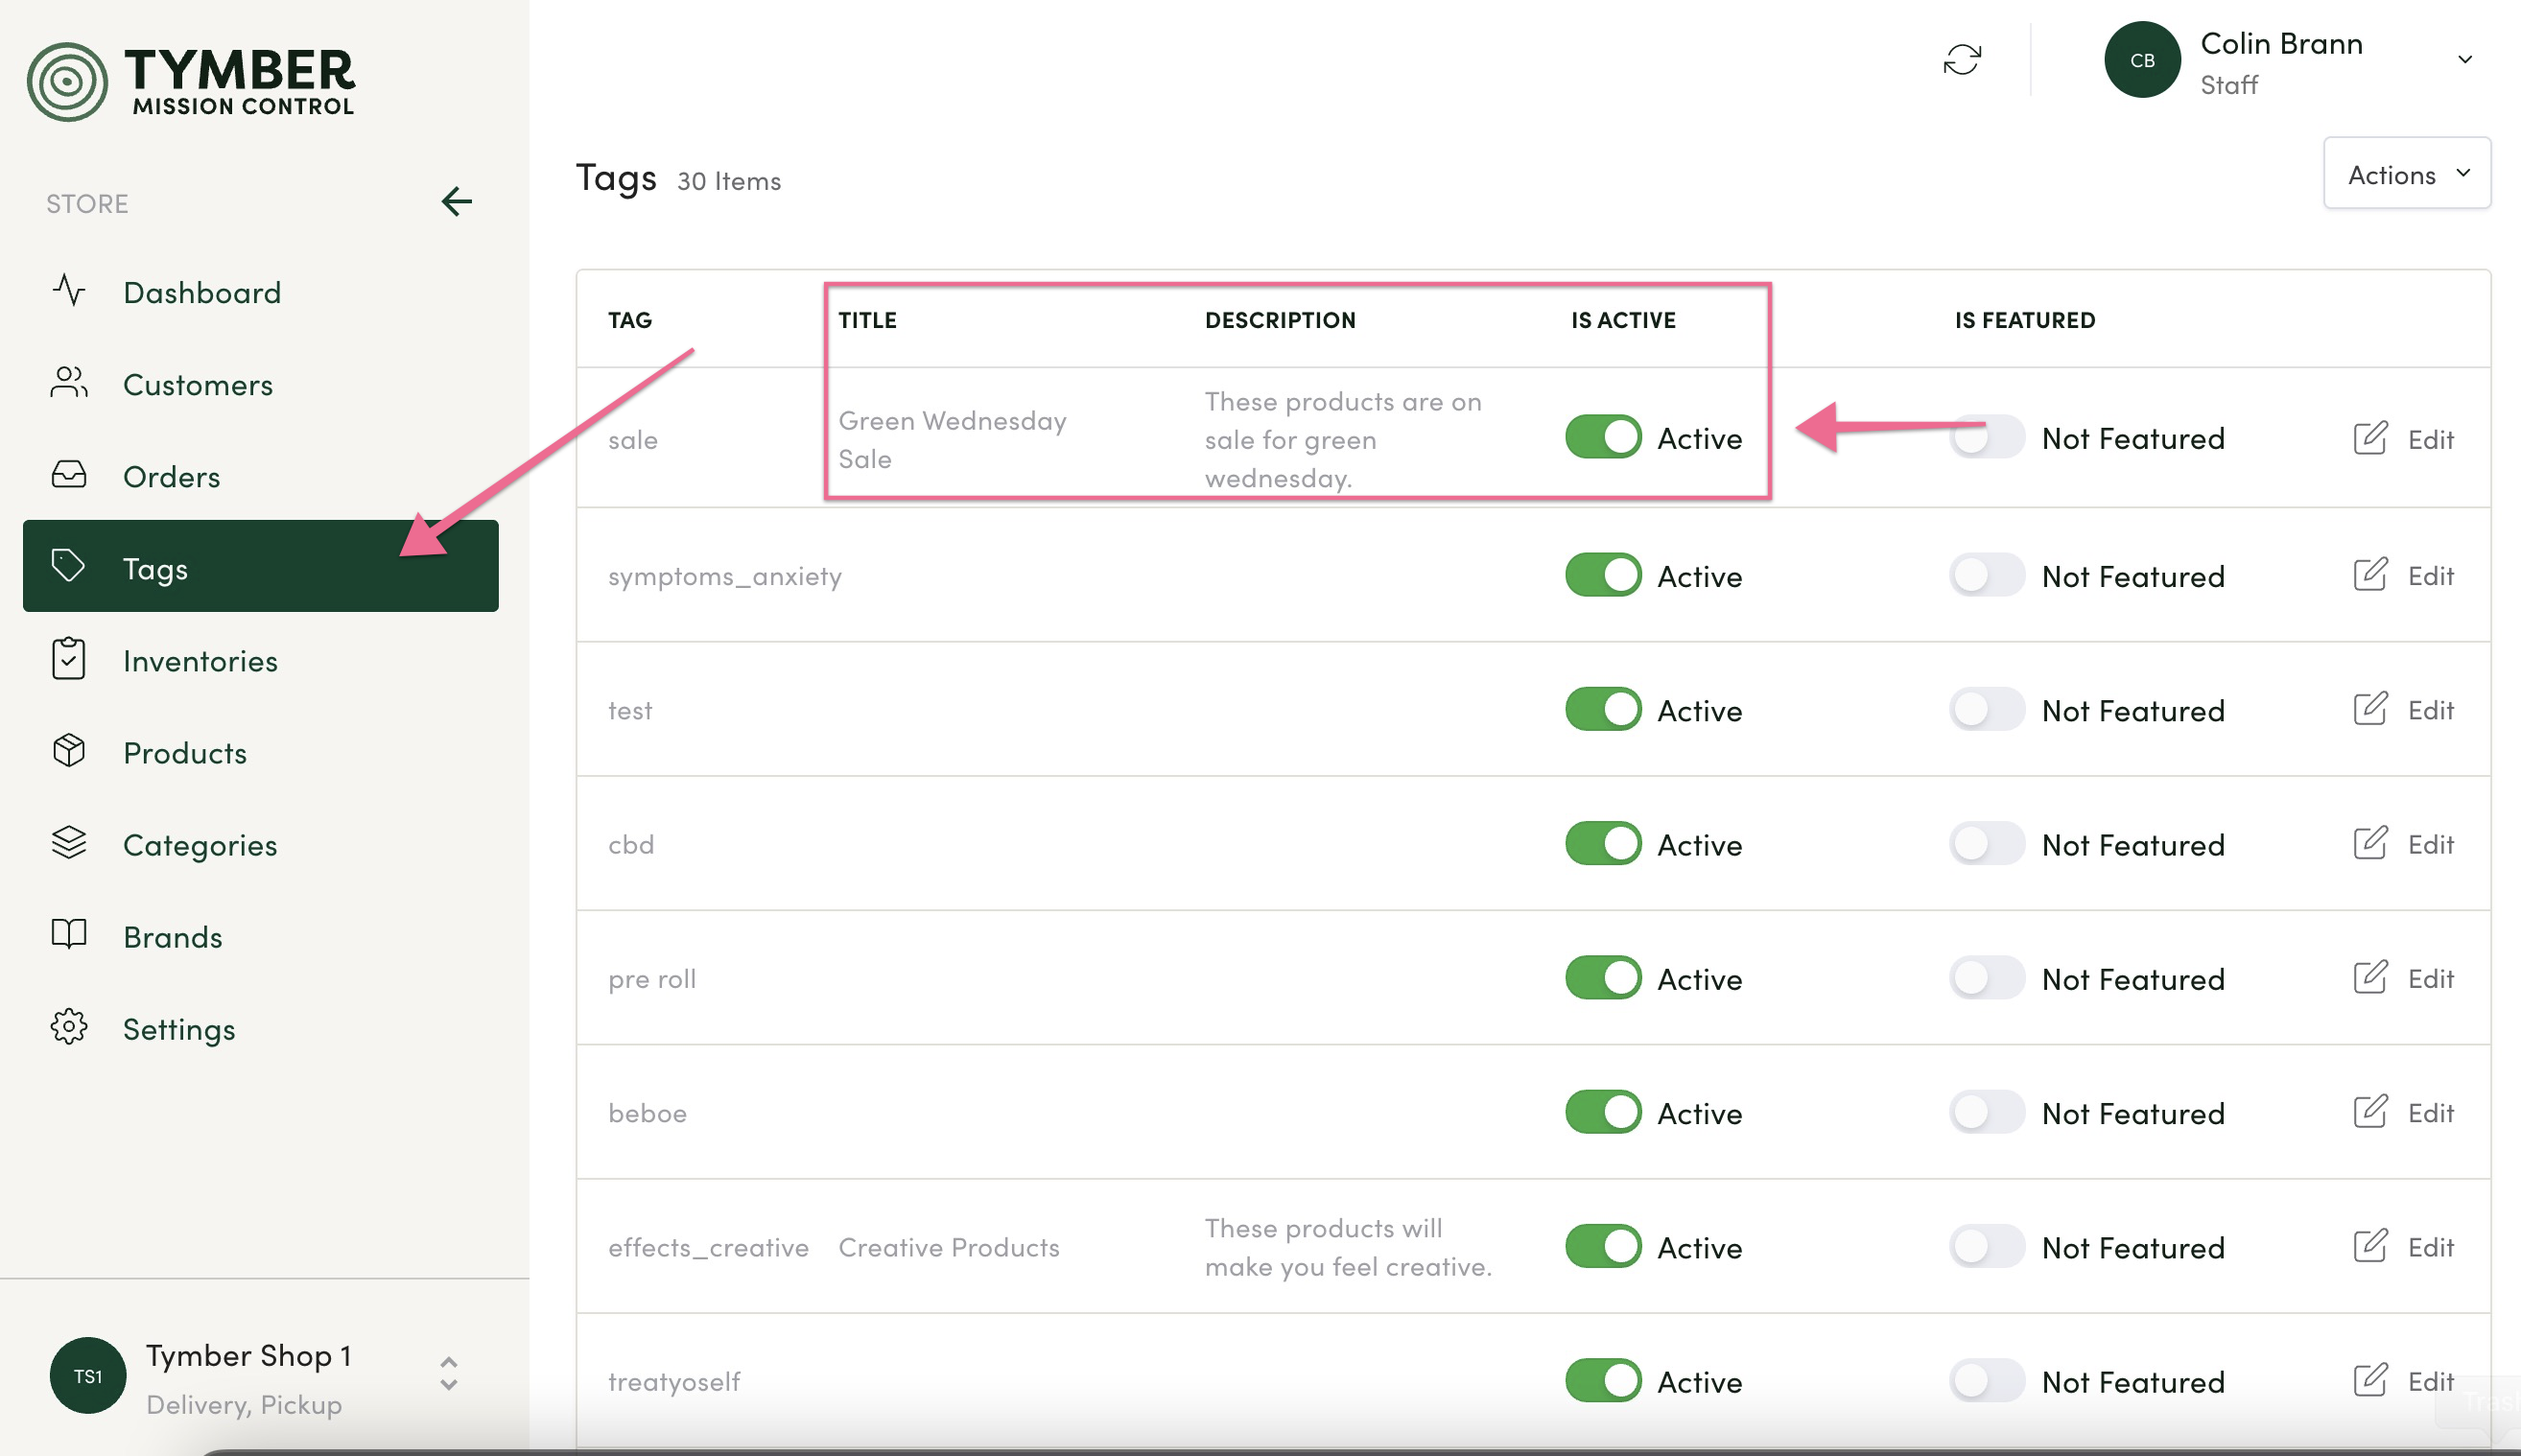Click the Green Wednesday Sale title
2521x1456 pixels.
tap(951, 439)
